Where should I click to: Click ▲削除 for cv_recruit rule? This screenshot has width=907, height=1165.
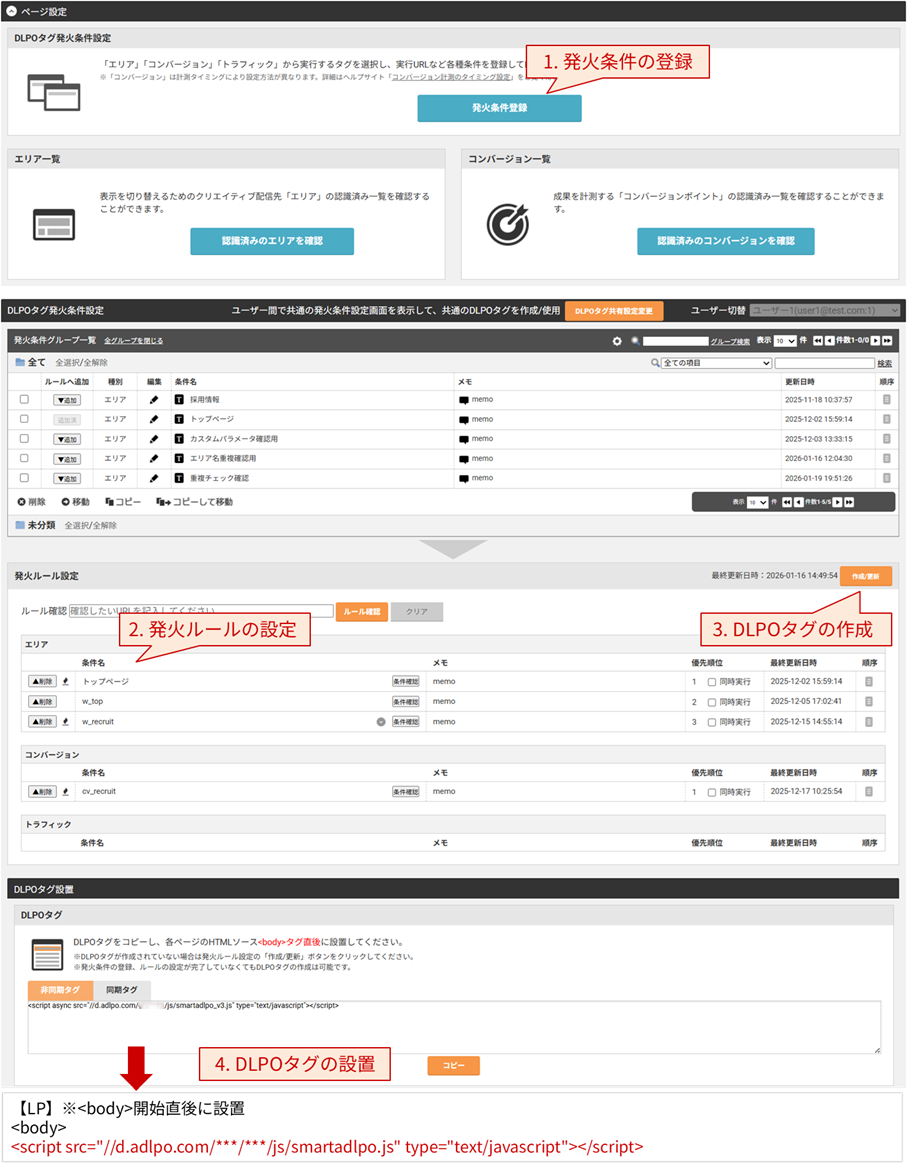(42, 792)
